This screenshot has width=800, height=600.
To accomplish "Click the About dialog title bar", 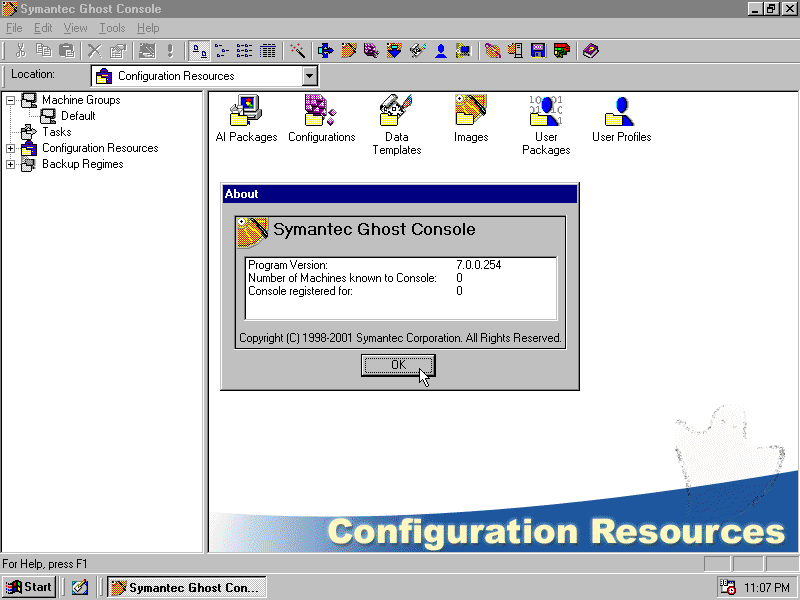I will coord(400,194).
